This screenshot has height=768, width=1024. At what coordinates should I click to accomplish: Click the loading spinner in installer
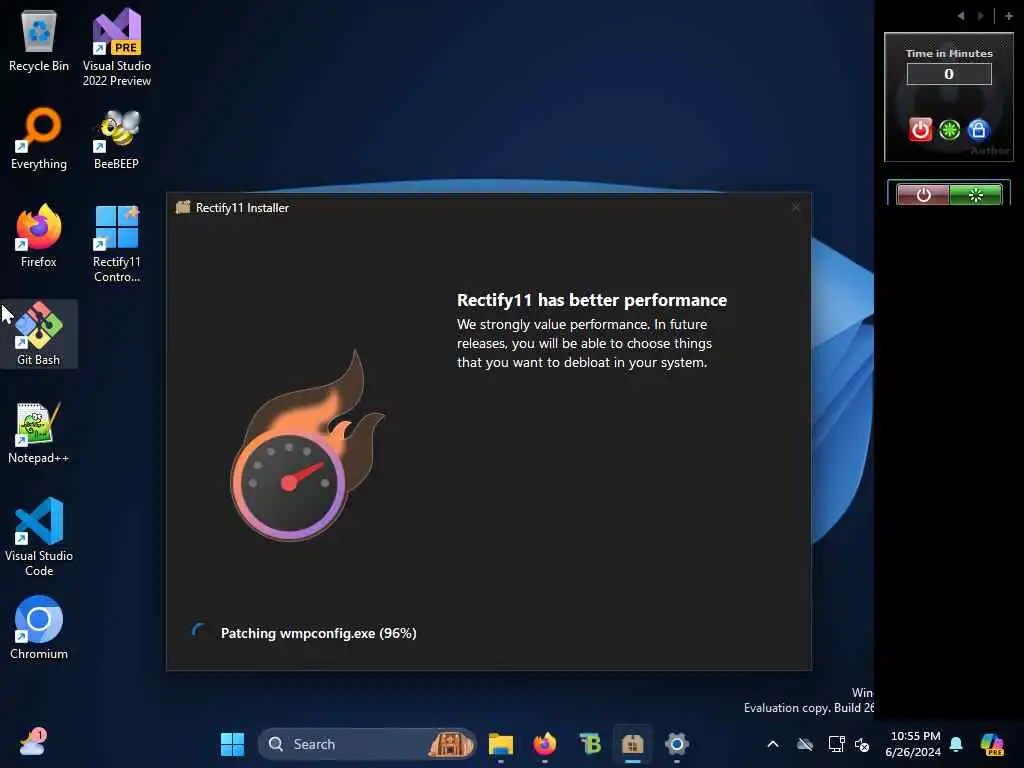pos(199,630)
